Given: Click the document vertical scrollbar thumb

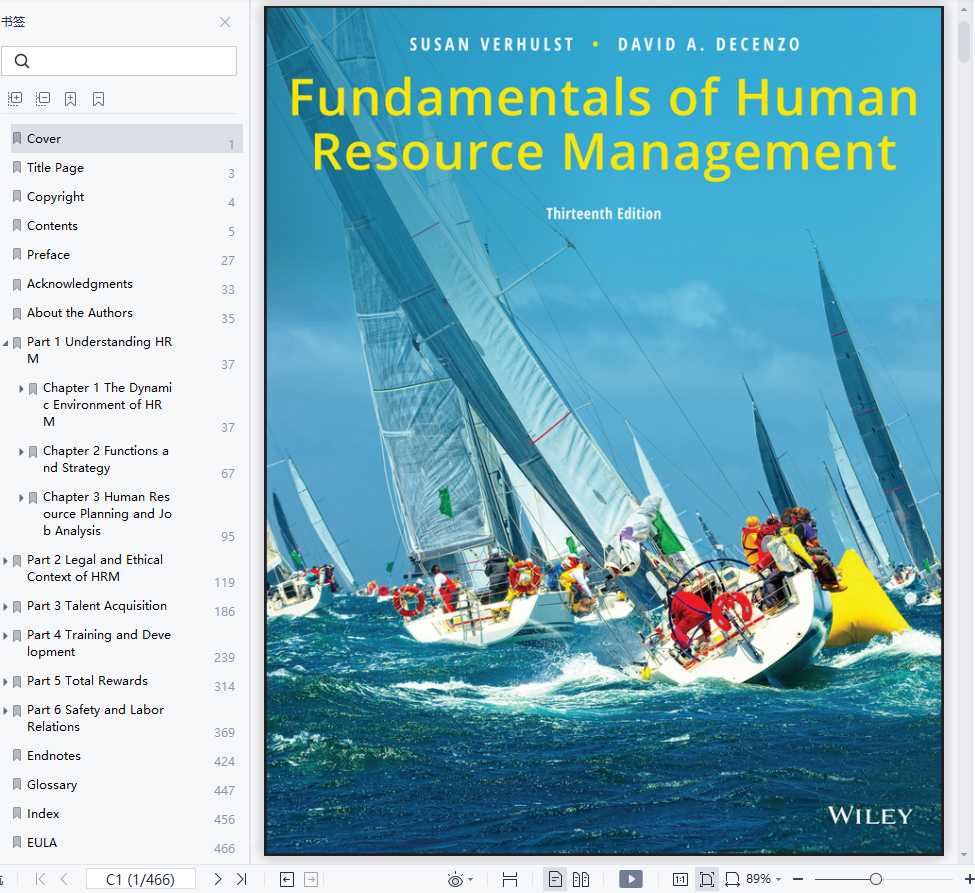Looking at the screenshot, I should pyautogui.click(x=964, y=42).
